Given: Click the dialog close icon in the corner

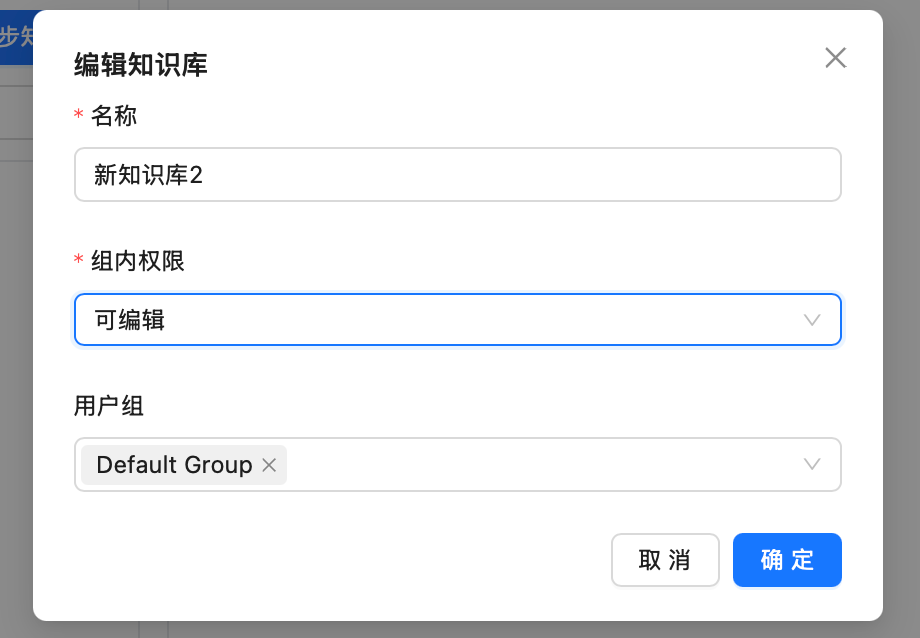Looking at the screenshot, I should coord(836,58).
